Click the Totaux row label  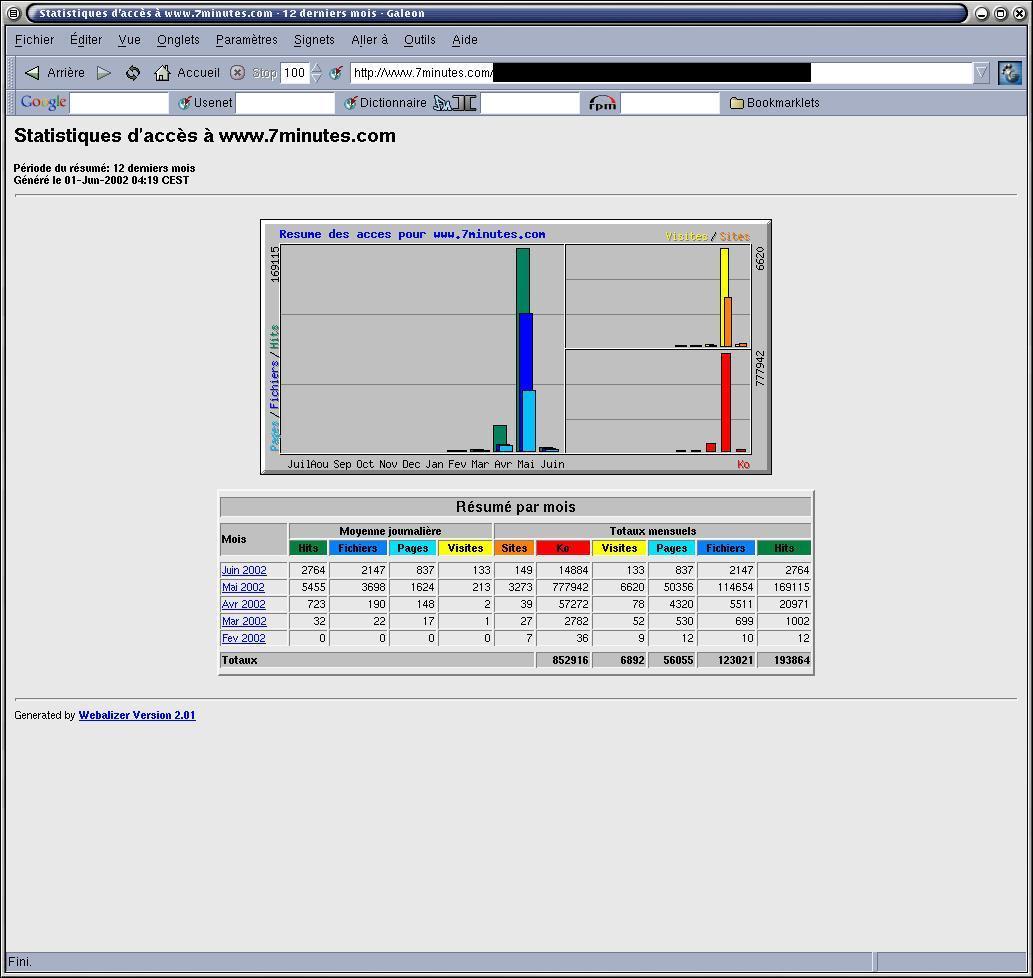[x=377, y=660]
